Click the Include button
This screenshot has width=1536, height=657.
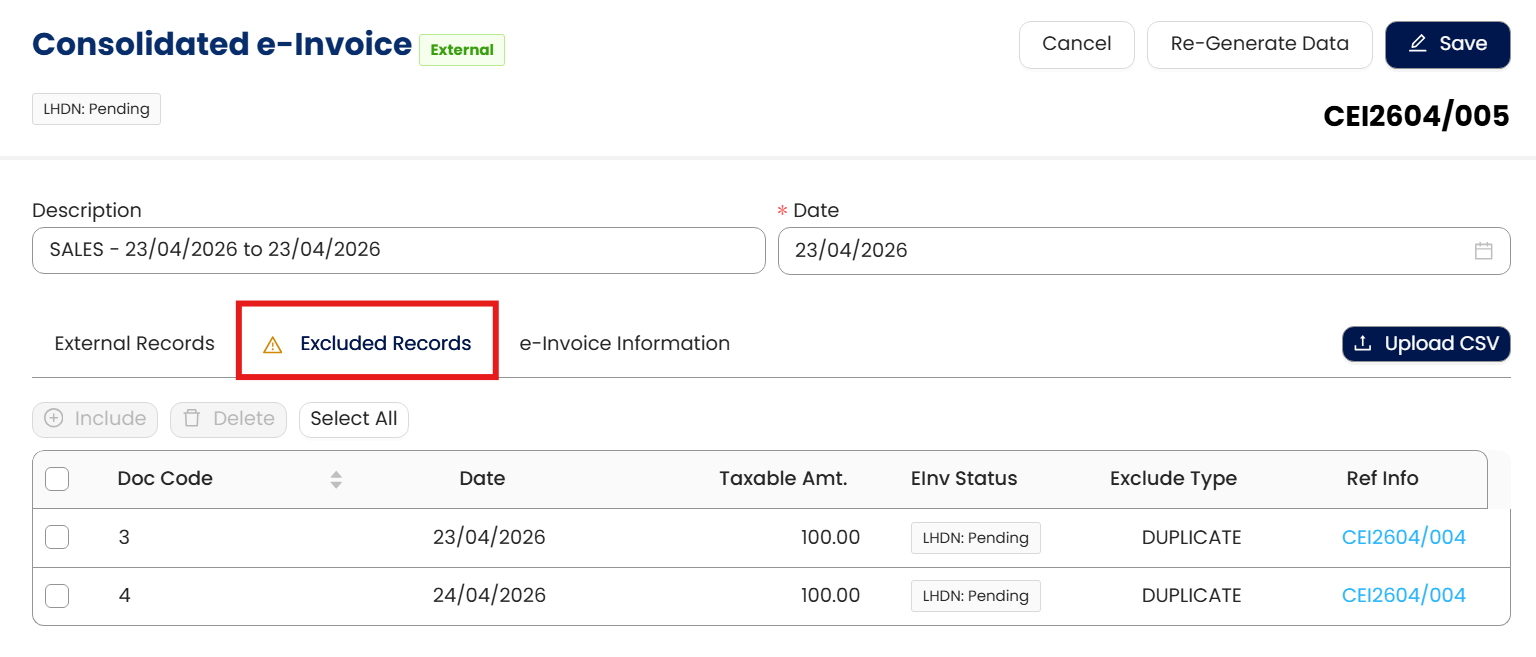click(x=96, y=419)
